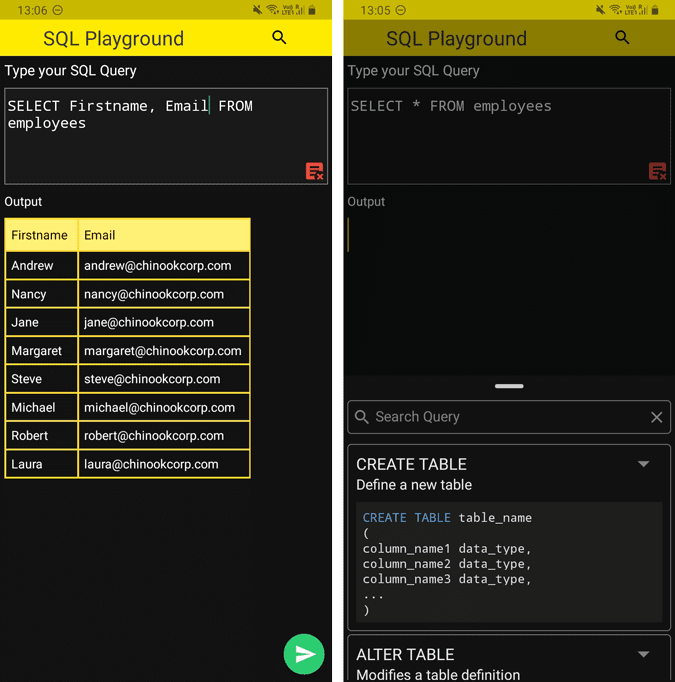Select margaret@chinookcorp.com cell

[x=164, y=351]
